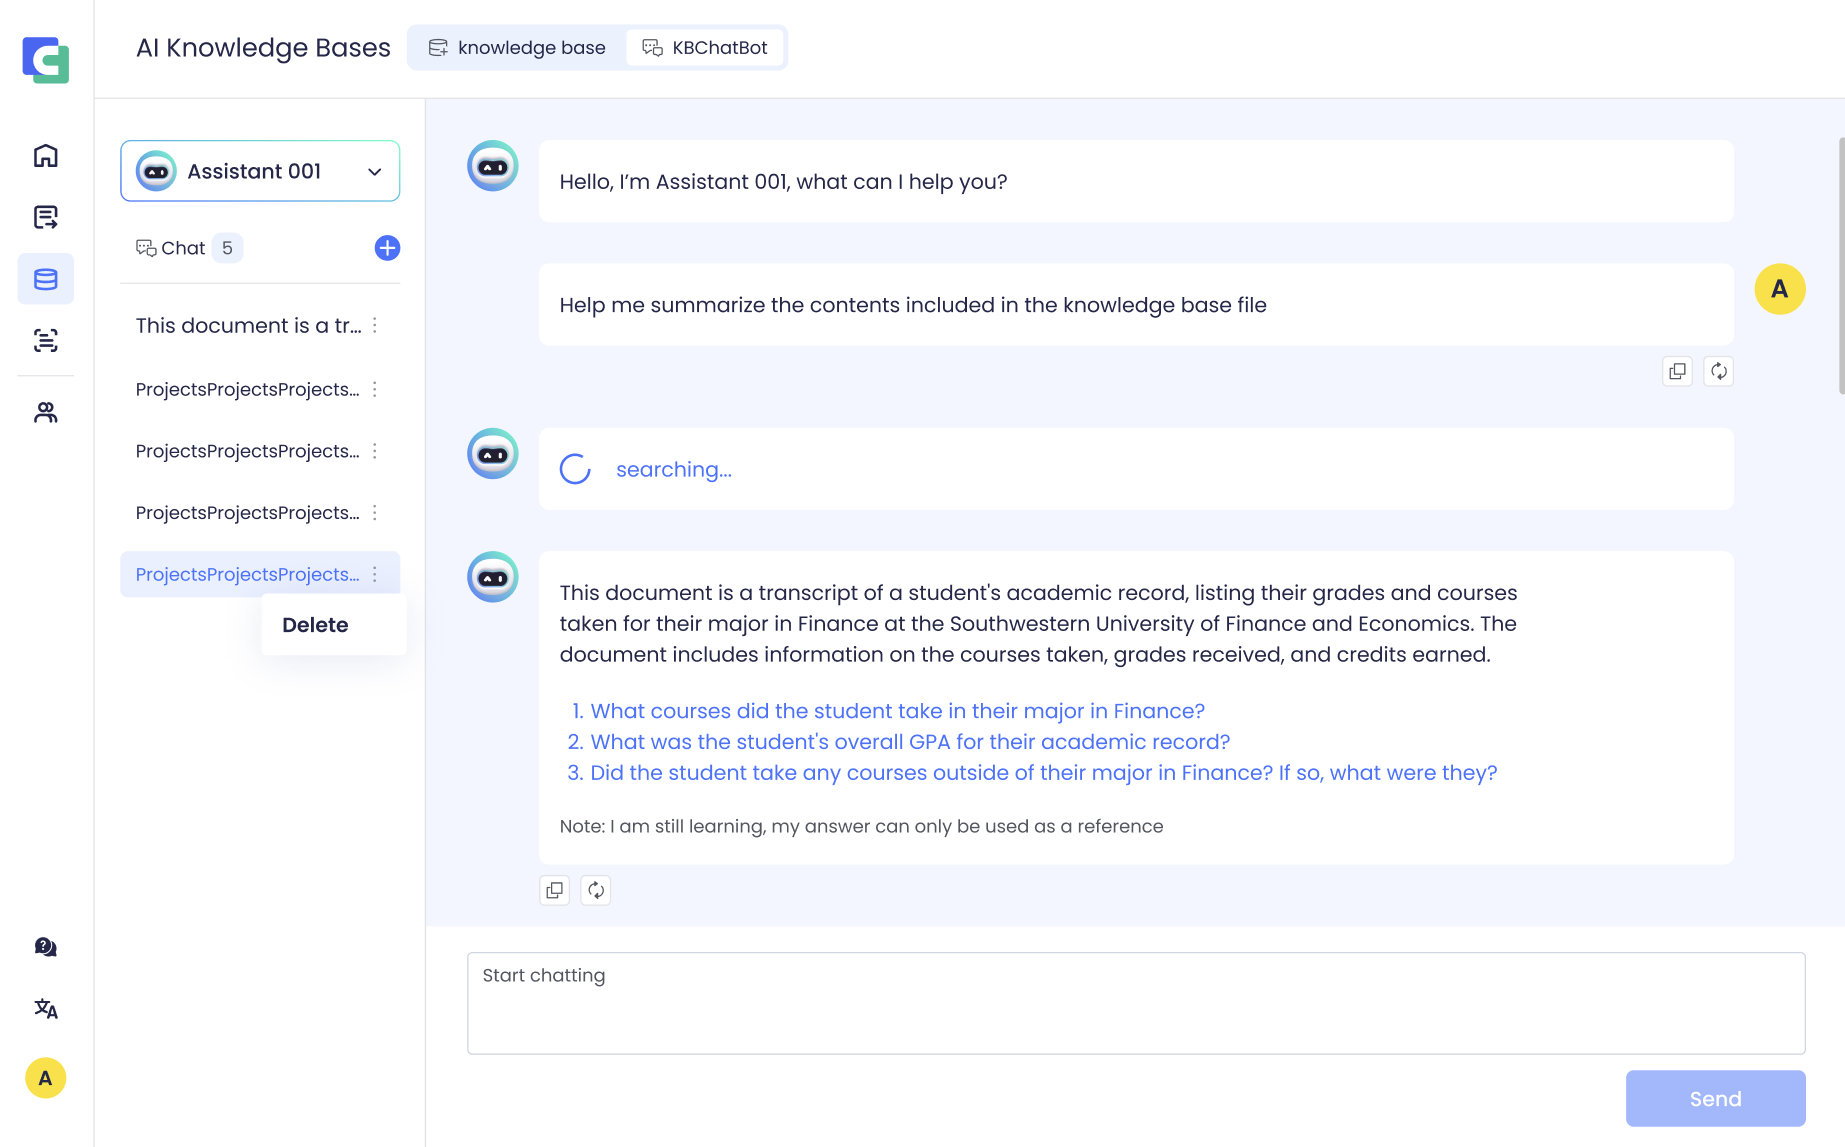The width and height of the screenshot is (1845, 1147).
Task: Click suggested question about overall GPA
Action: pos(909,742)
